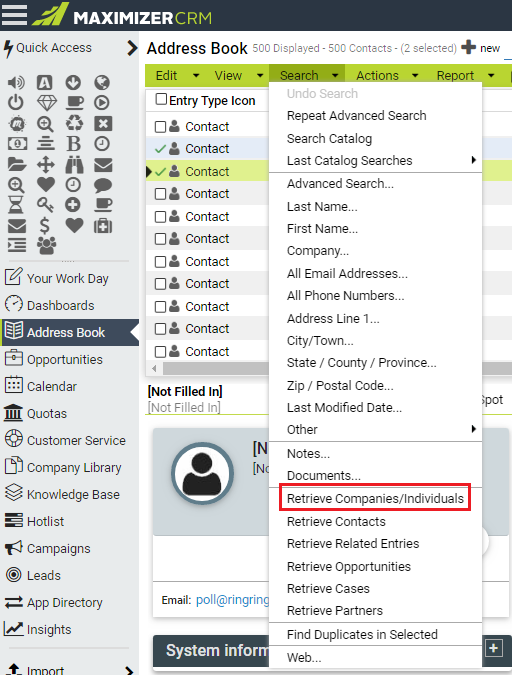The width and height of the screenshot is (512, 675).
Task: Click the power icon in Quick Access
Action: tap(16, 102)
